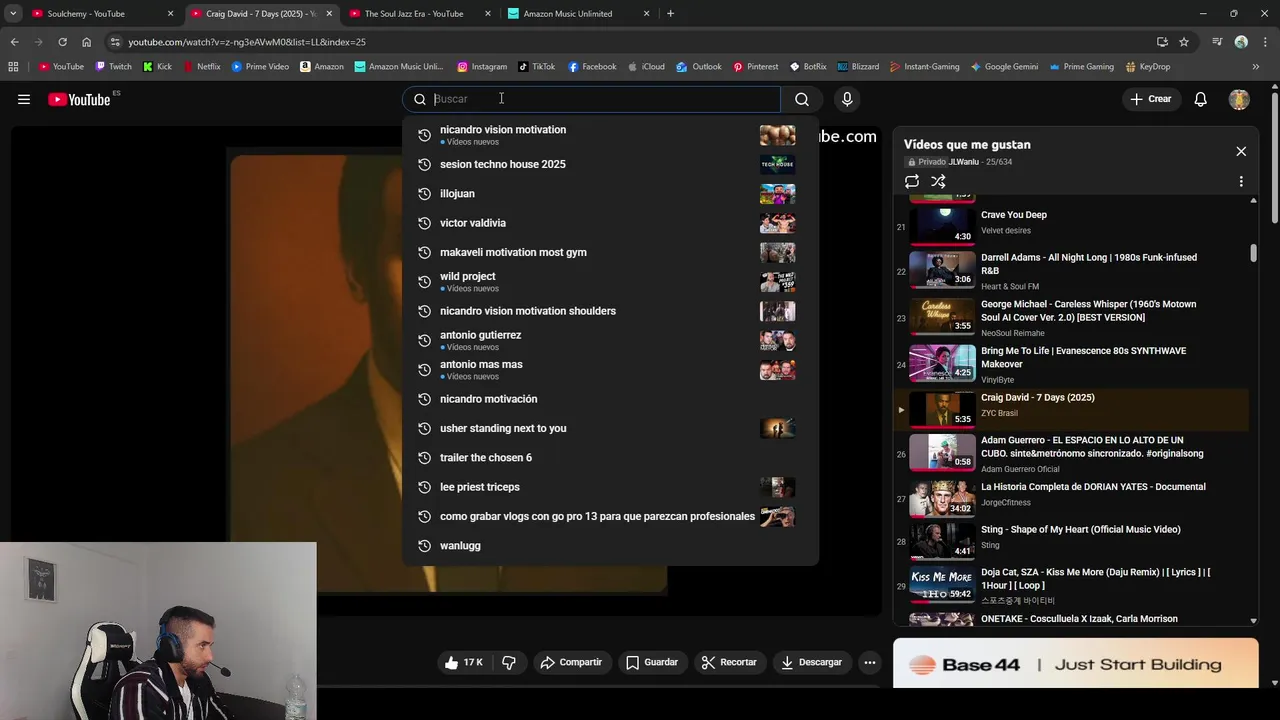Toggle shuffle for the playlist
The image size is (1280, 720).
pos(938,182)
